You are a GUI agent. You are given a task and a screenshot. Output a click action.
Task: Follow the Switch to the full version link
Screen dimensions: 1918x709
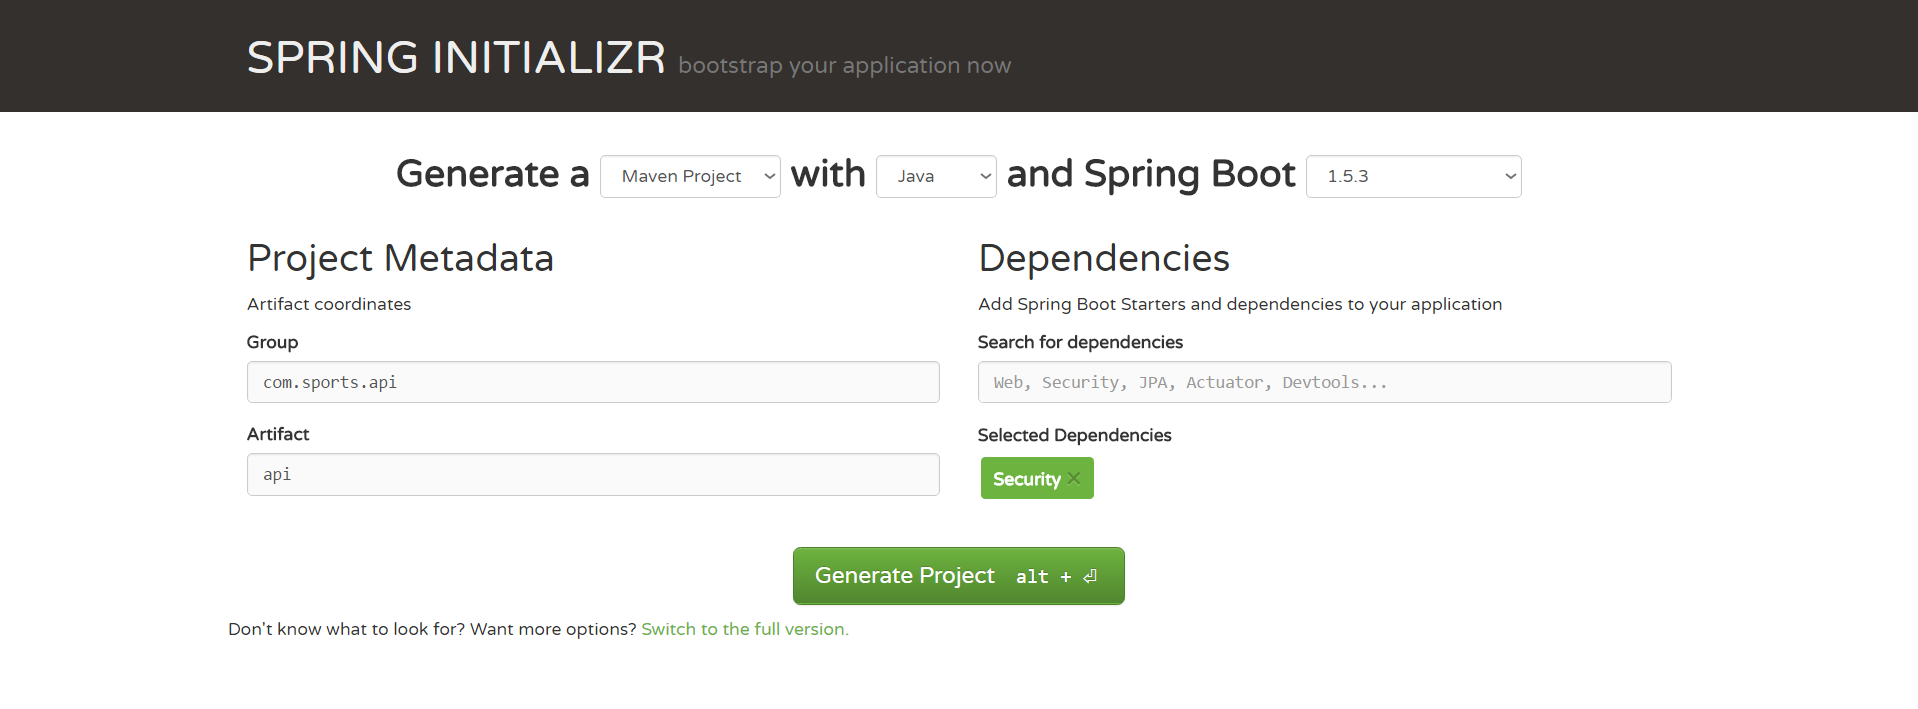click(x=745, y=629)
